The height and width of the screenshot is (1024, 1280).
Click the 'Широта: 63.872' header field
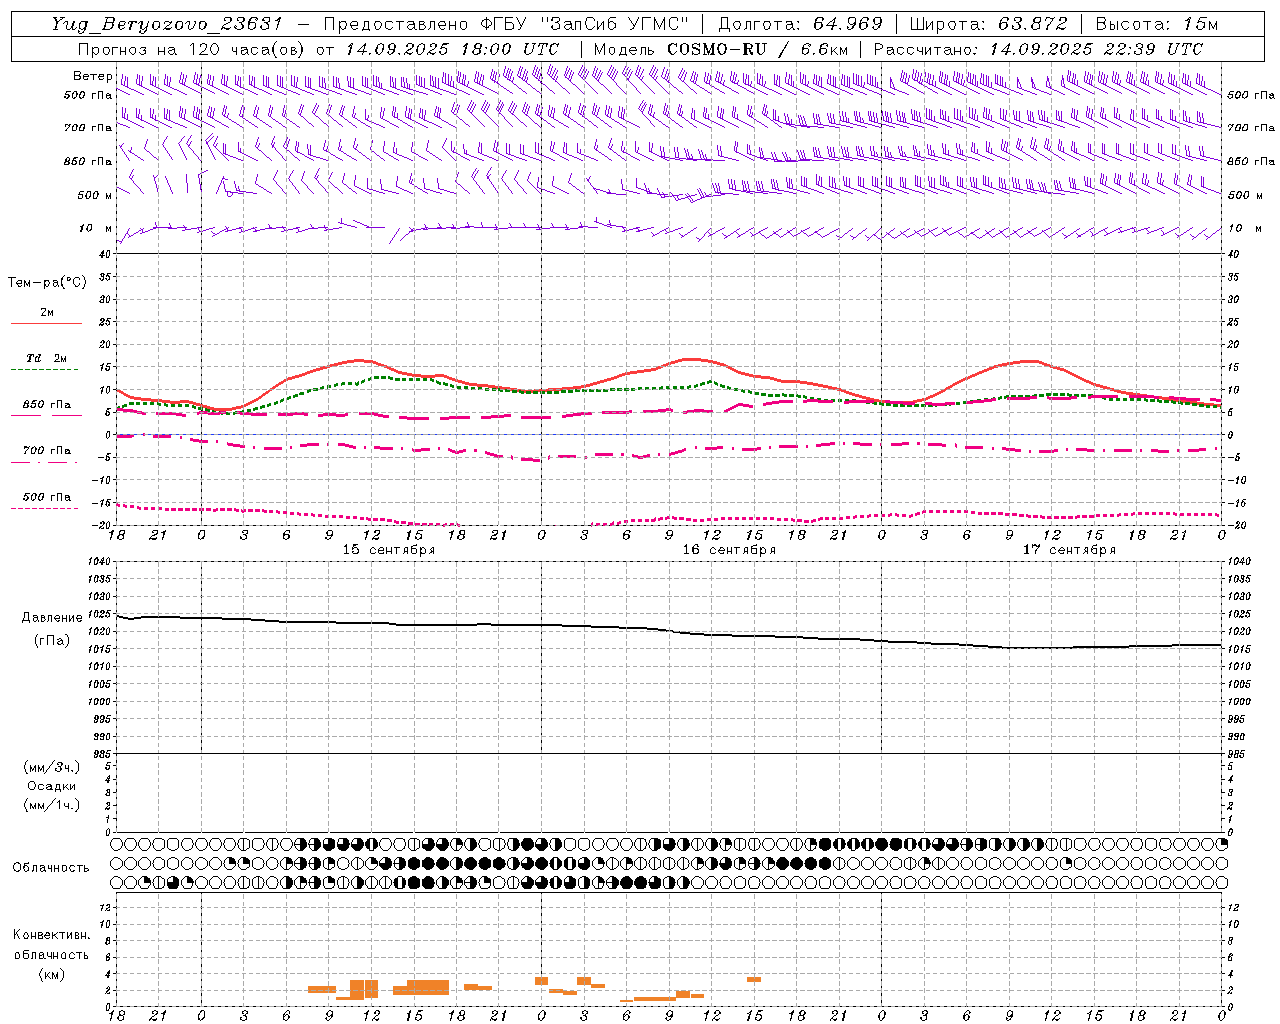(x=988, y=24)
